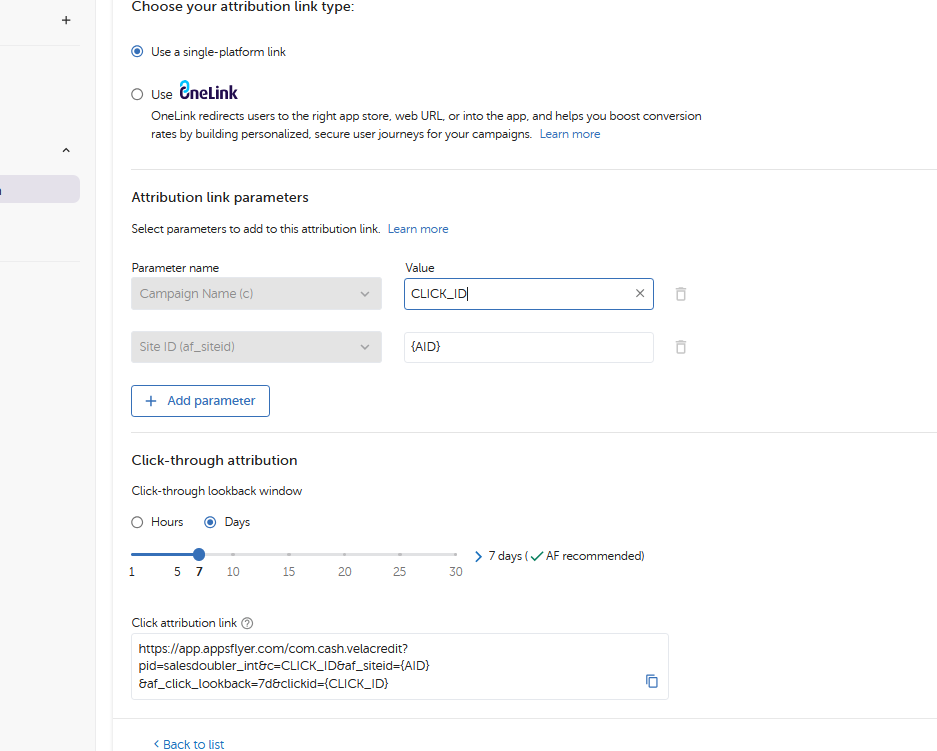The width and height of the screenshot is (937, 751).
Task: Open the Campaign Name (c) dropdown
Action: 256,294
